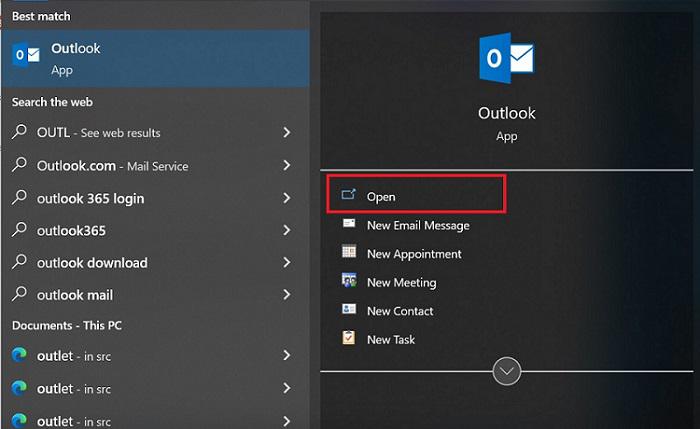Choose New Task action

[391, 340]
